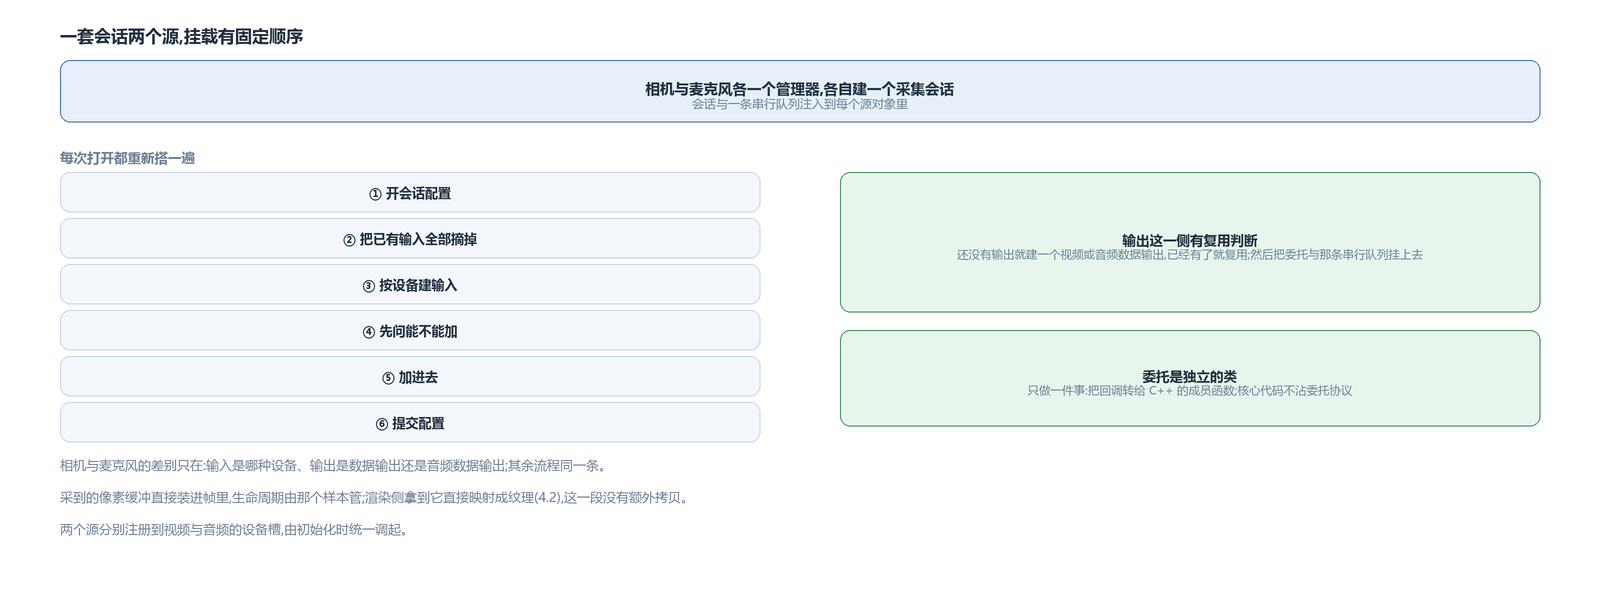Click the description 只做一件事:把回调转给 C++ 的成员函数

point(1190,391)
